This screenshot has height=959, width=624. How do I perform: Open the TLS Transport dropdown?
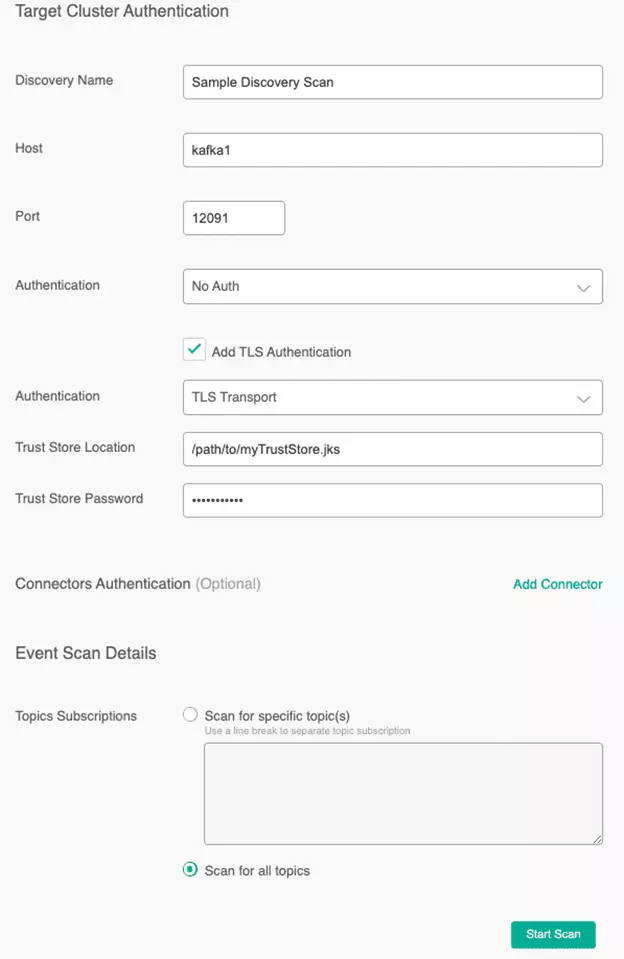pos(392,397)
